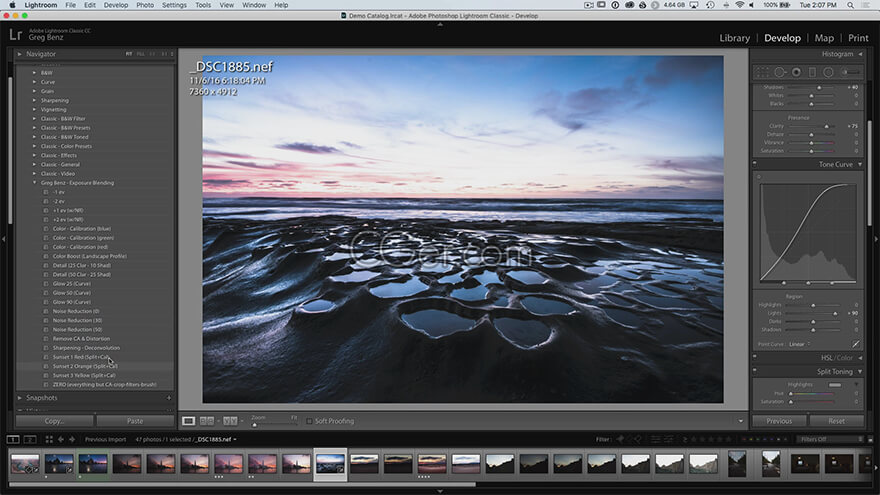Click Tone Curve targeted adjustment tool
Viewport: 880px width, 495px height.
tap(759, 177)
